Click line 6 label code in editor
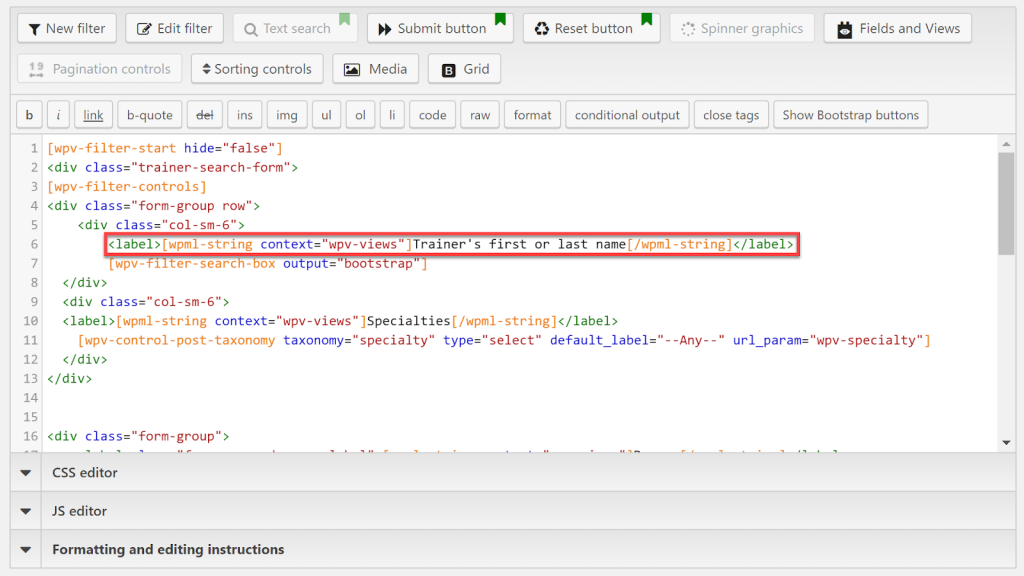 coord(451,244)
